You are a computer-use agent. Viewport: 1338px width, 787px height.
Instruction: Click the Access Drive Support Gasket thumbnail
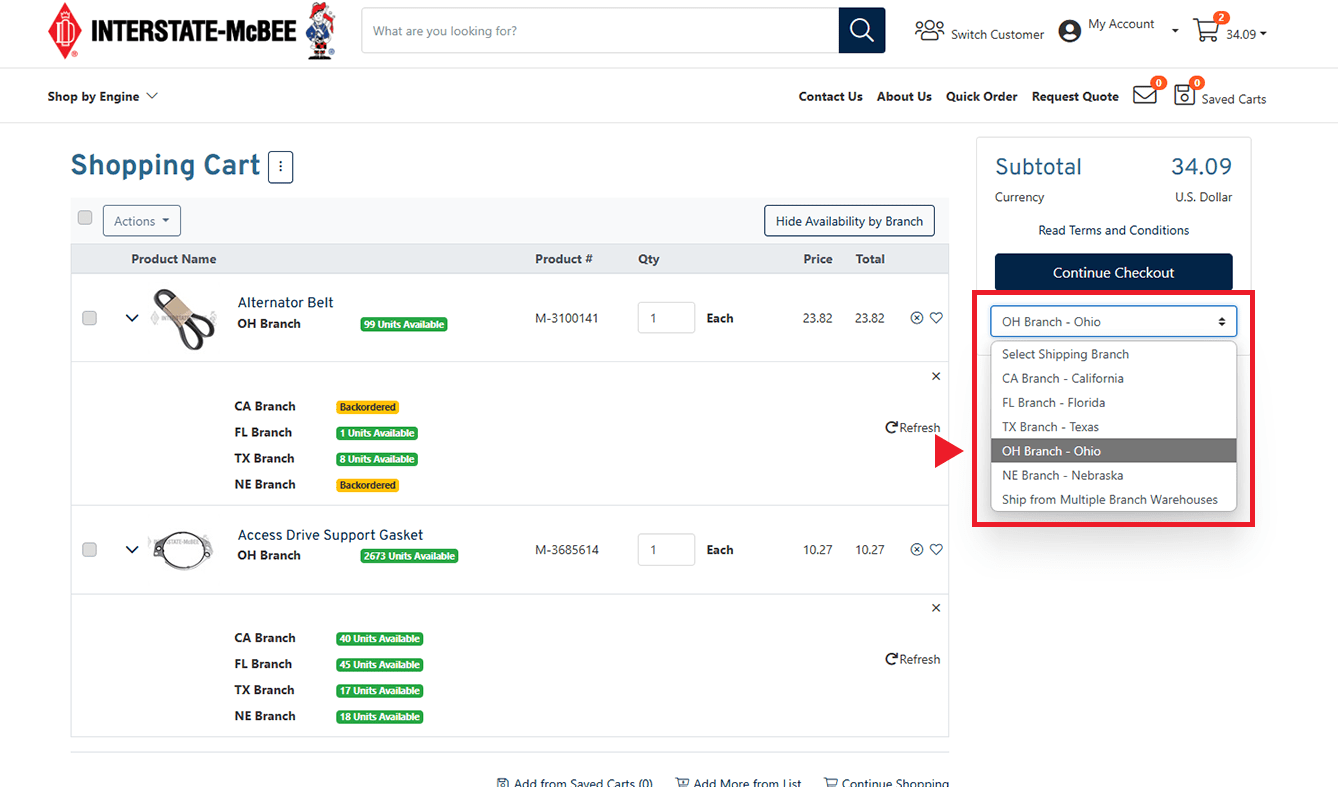(x=182, y=550)
